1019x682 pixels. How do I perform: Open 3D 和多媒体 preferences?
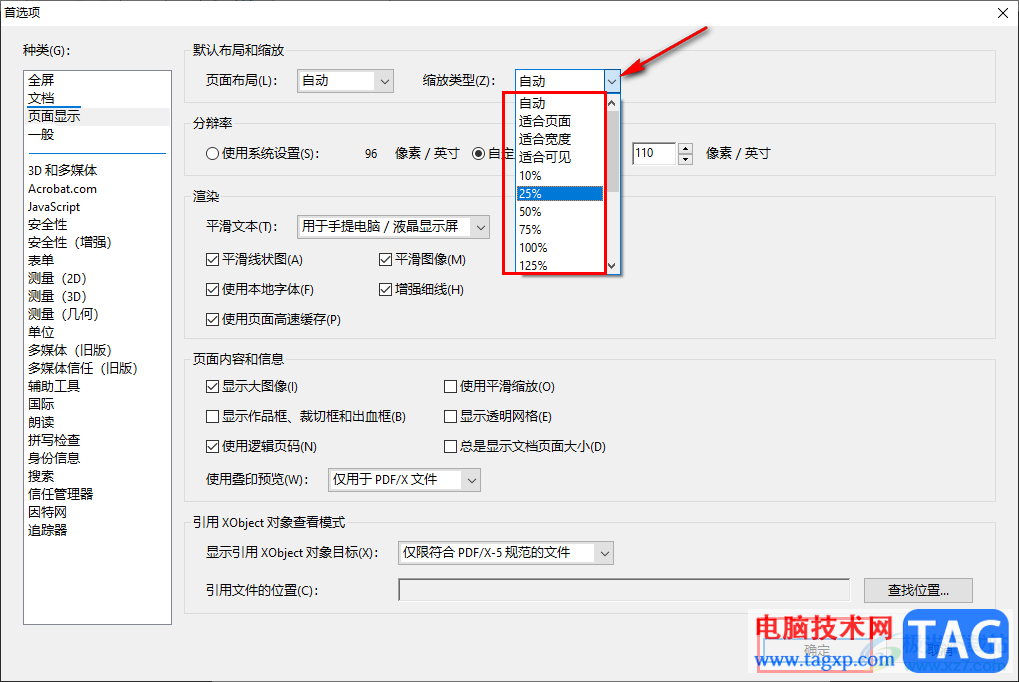click(62, 170)
